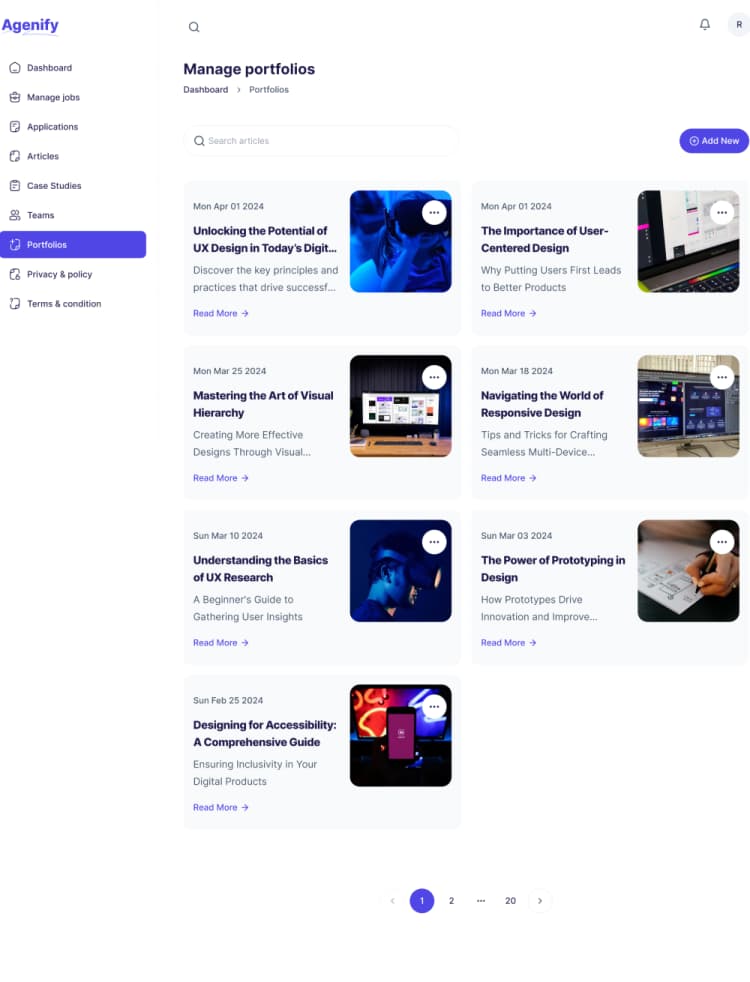Read More on UX Research article

(220, 643)
